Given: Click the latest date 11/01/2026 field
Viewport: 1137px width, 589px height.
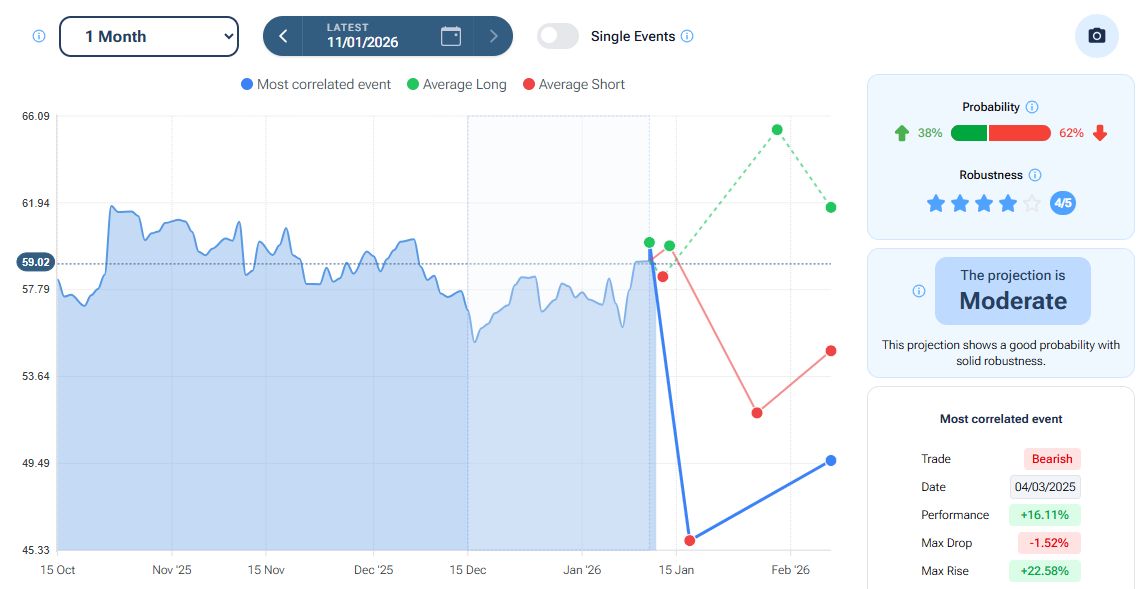Looking at the screenshot, I should click(362, 36).
